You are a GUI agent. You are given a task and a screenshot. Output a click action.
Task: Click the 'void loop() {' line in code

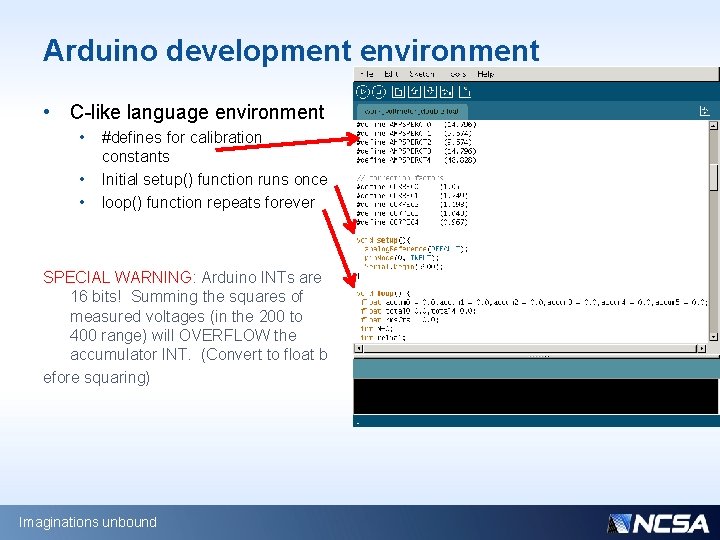pyautogui.click(x=383, y=293)
